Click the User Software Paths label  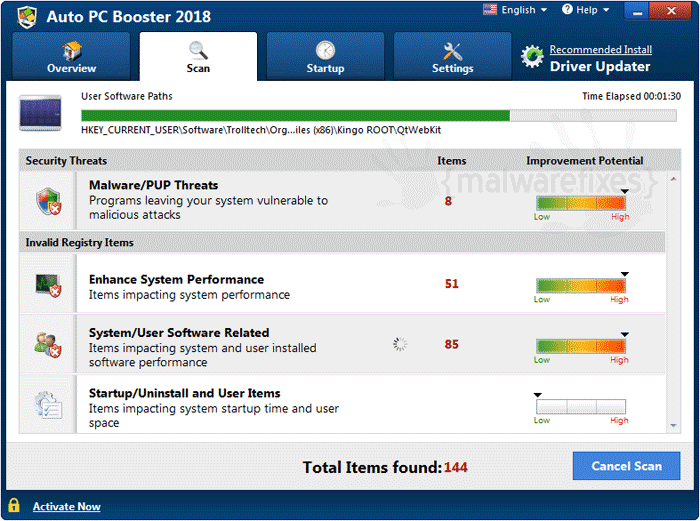127,96
